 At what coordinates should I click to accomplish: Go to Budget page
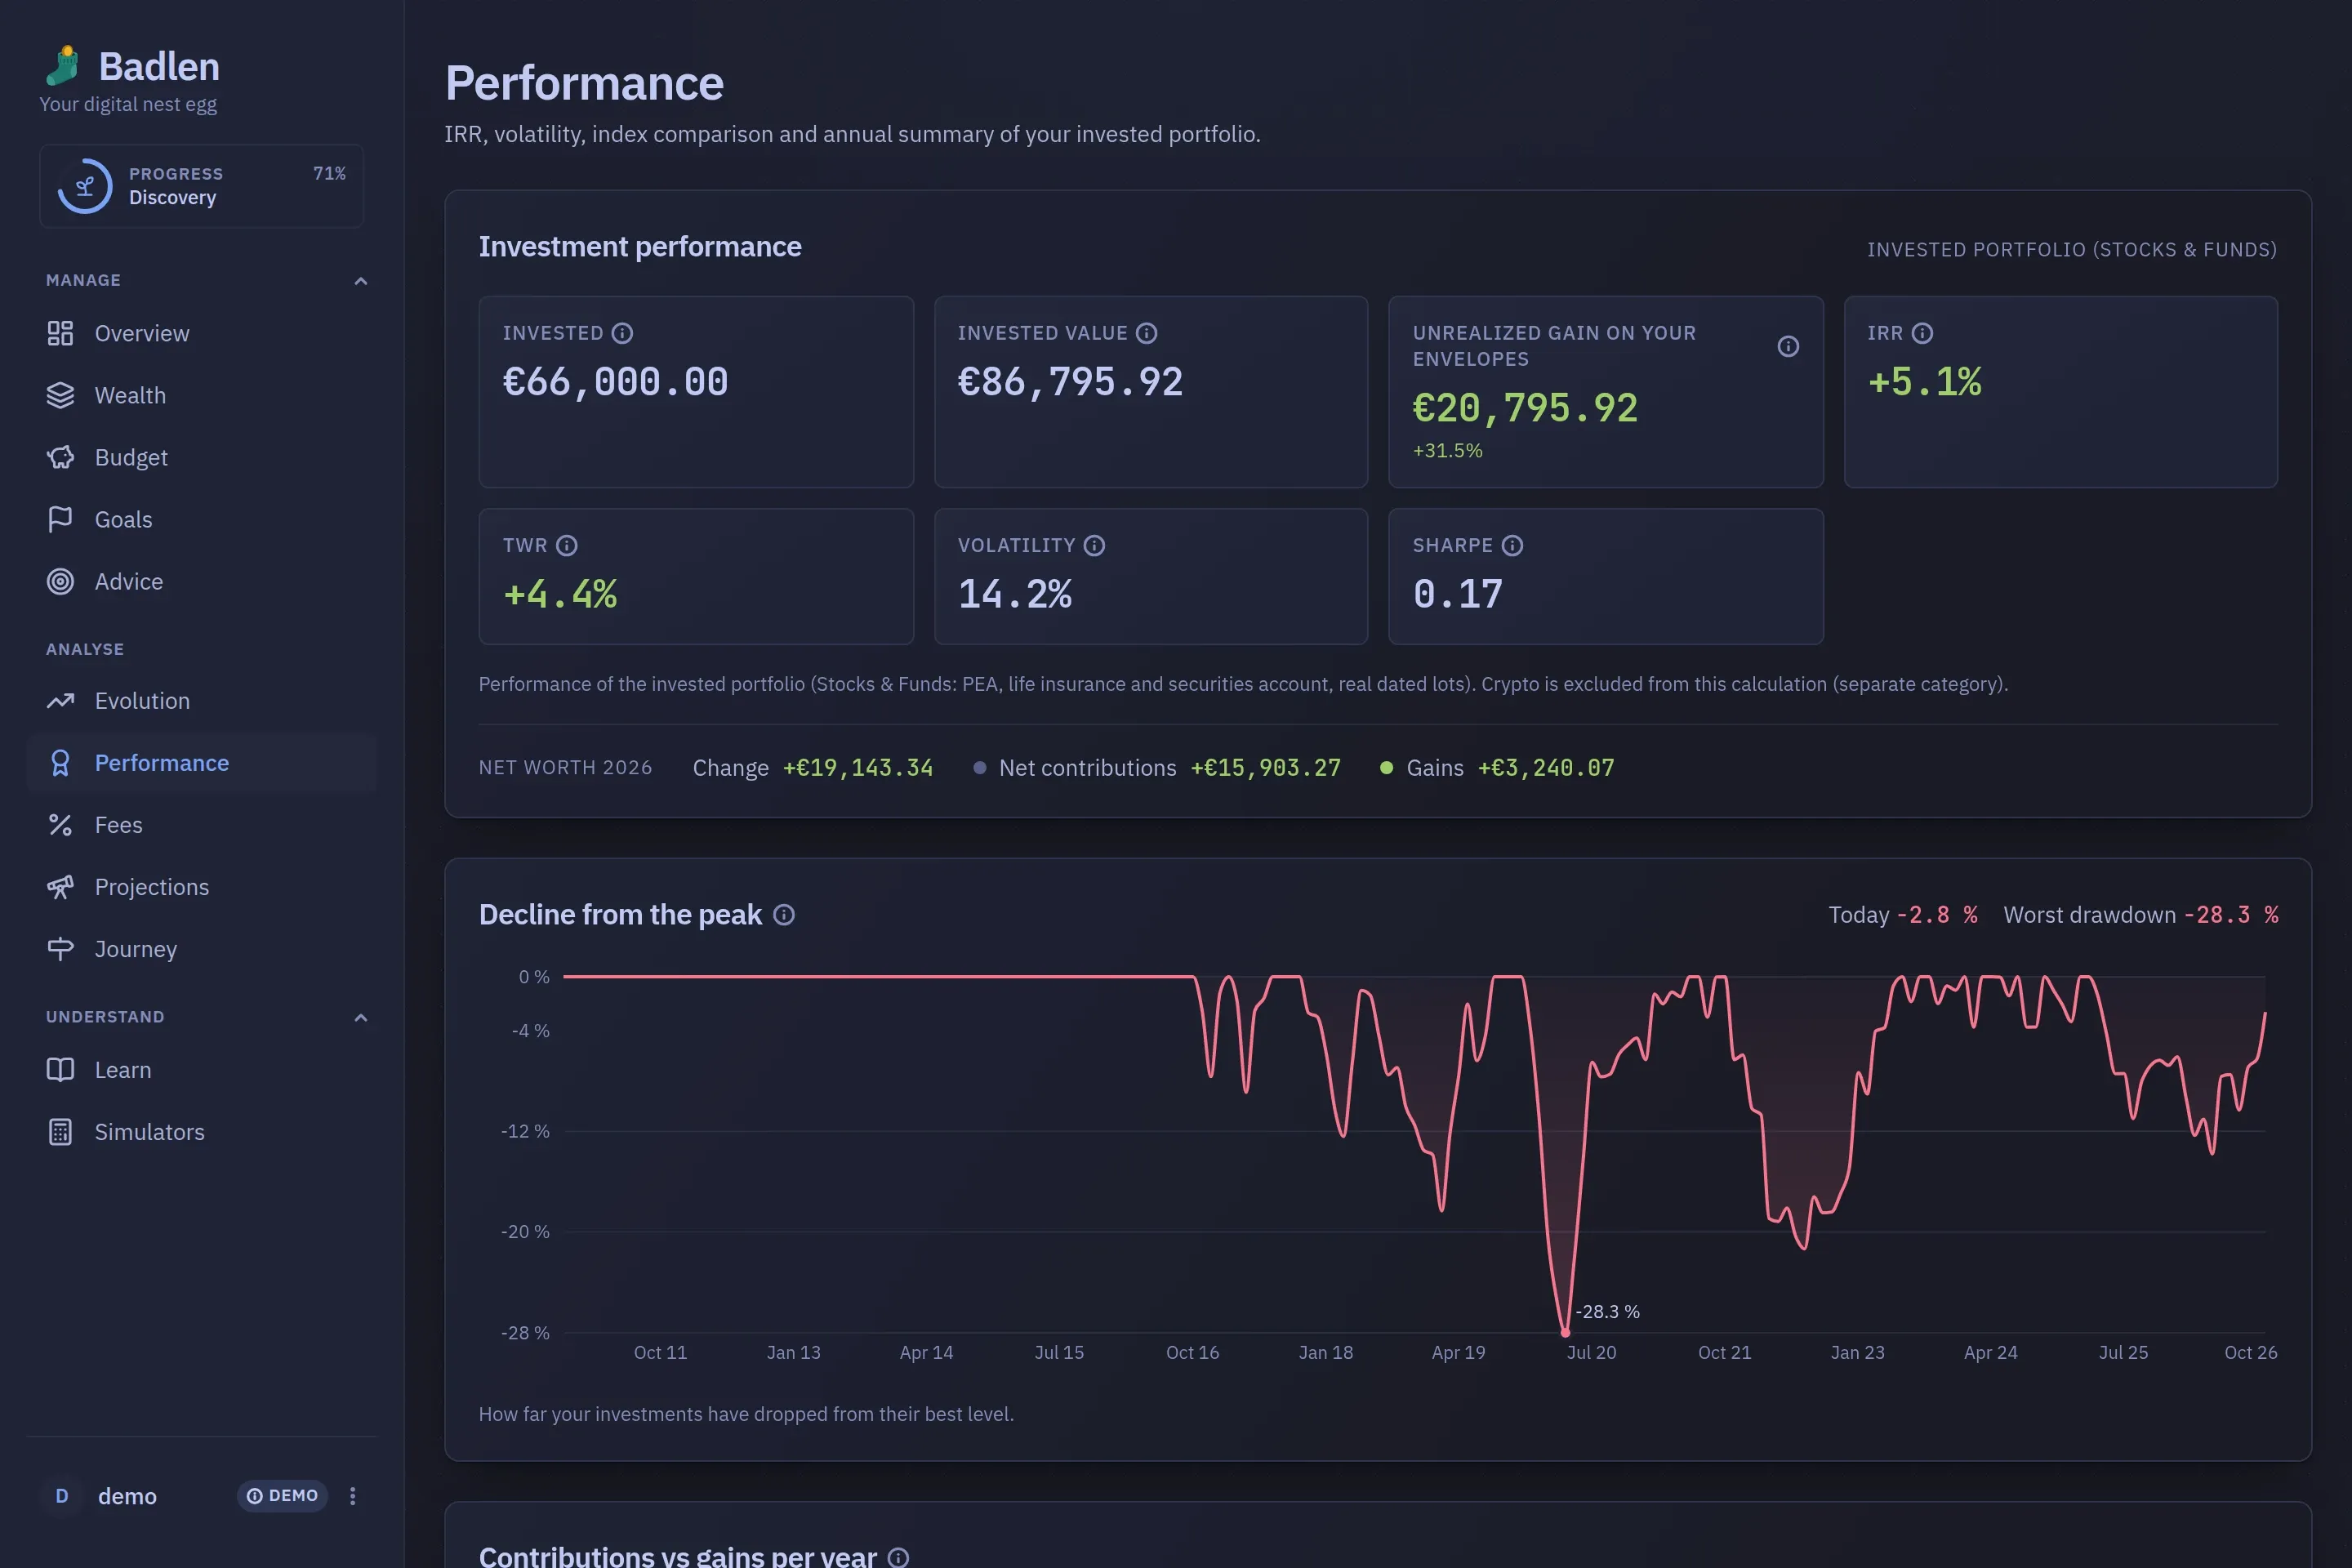click(202, 457)
